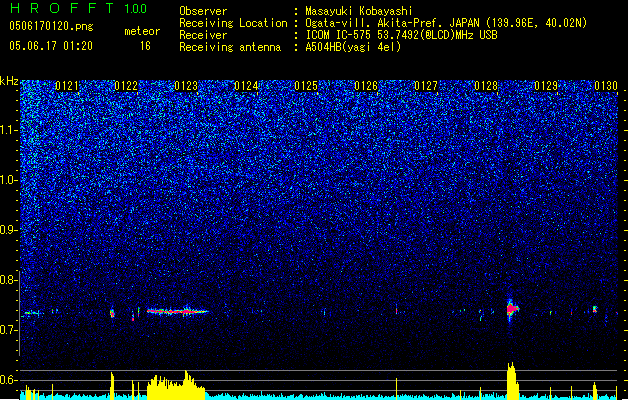Screen dimensions: 629x400
Task: Click the 'Receiving antenna' field label
Action: tap(230, 47)
